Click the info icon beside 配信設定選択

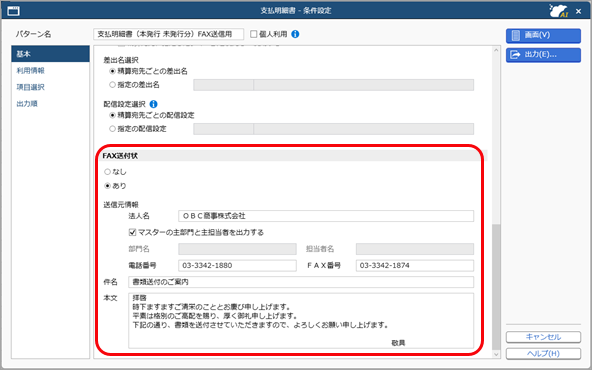(x=153, y=104)
